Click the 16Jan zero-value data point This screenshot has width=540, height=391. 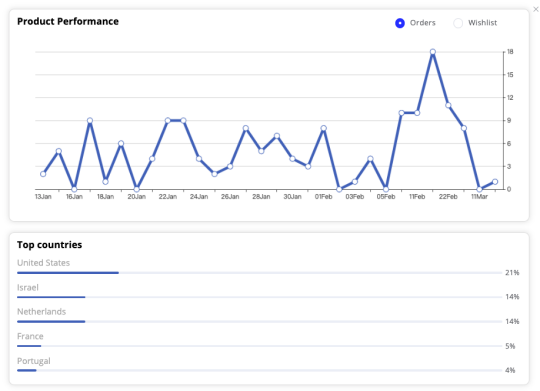point(74,189)
